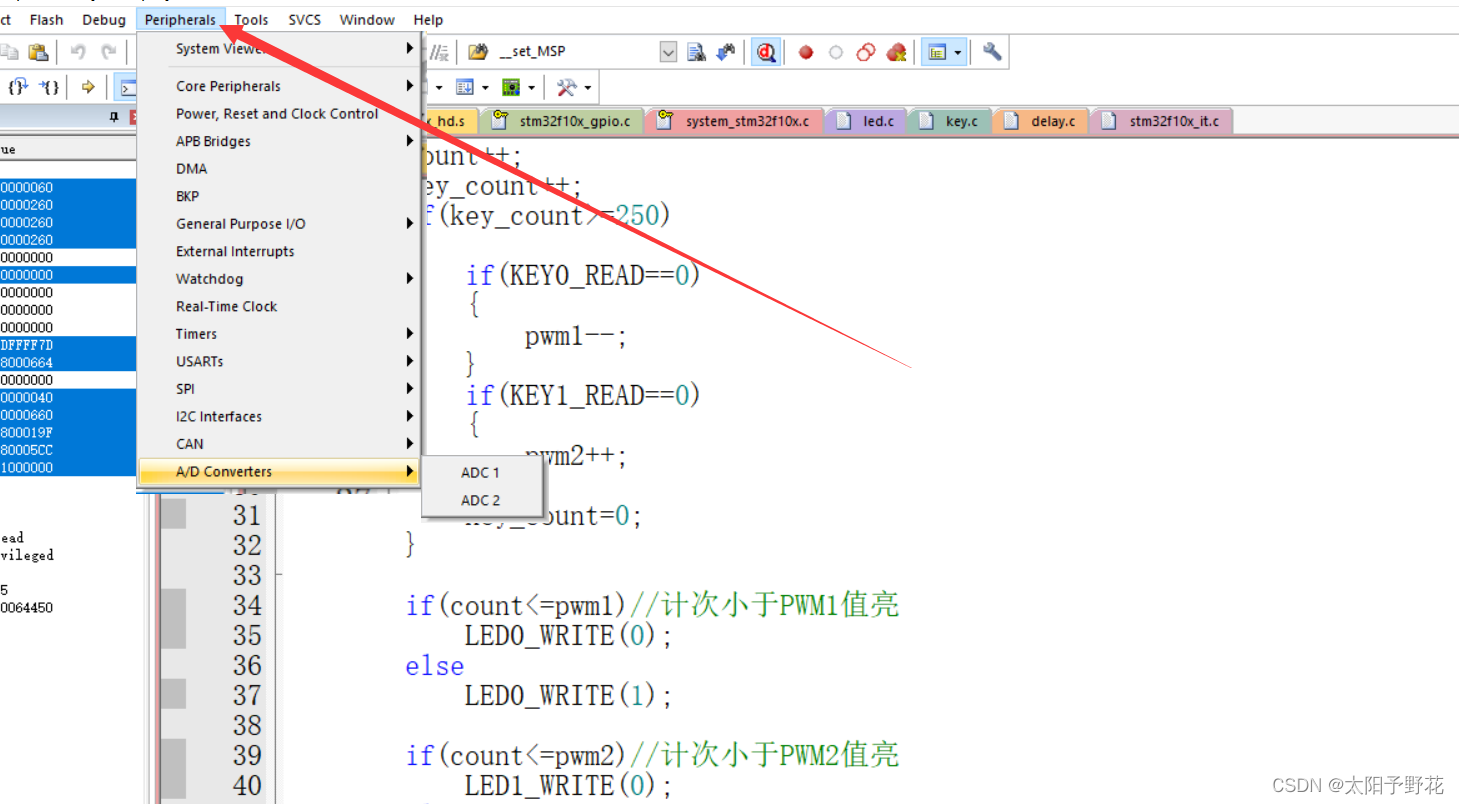Switch to key.c tab
This screenshot has height=804, width=1459.
tap(949, 121)
